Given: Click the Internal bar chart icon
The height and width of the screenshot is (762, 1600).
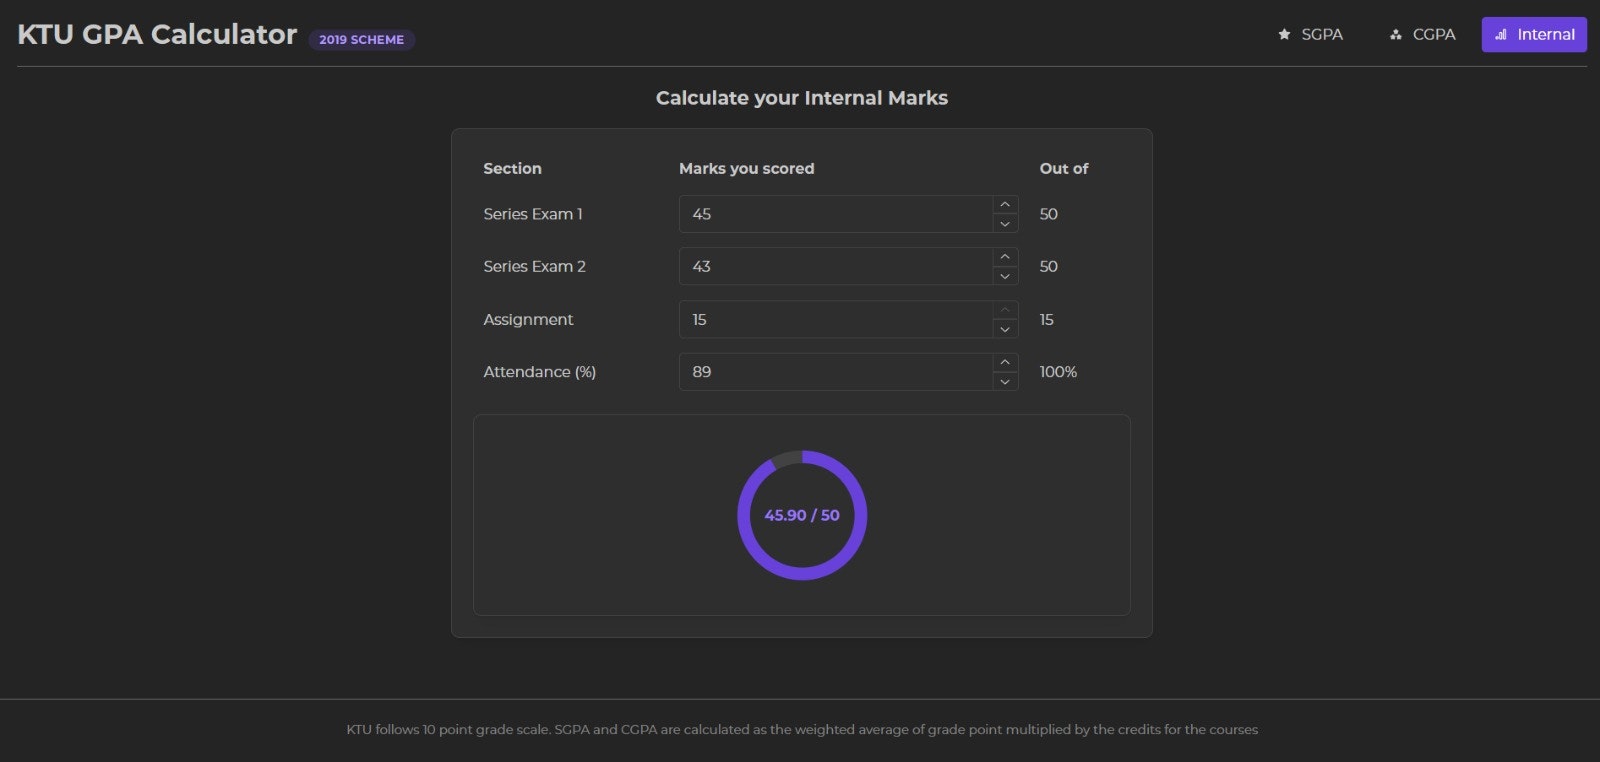Looking at the screenshot, I should (x=1501, y=34).
